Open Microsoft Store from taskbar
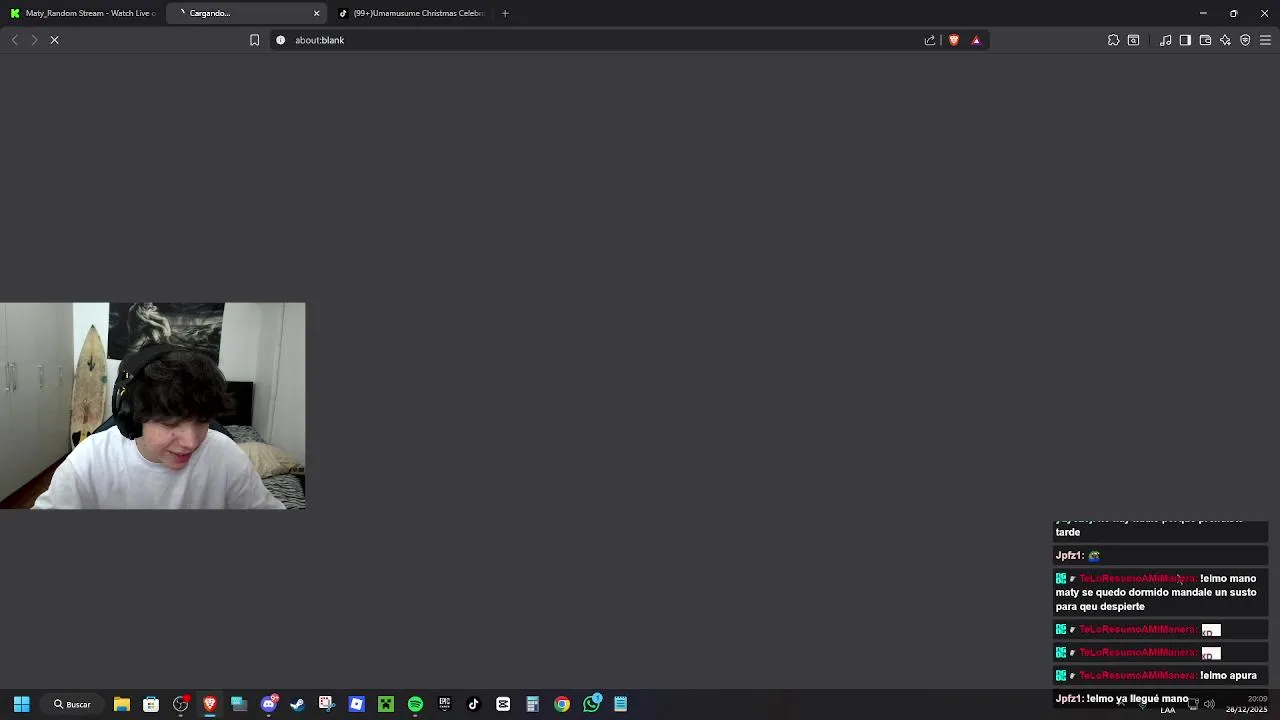Image resolution: width=1280 pixels, height=720 pixels. pos(151,704)
